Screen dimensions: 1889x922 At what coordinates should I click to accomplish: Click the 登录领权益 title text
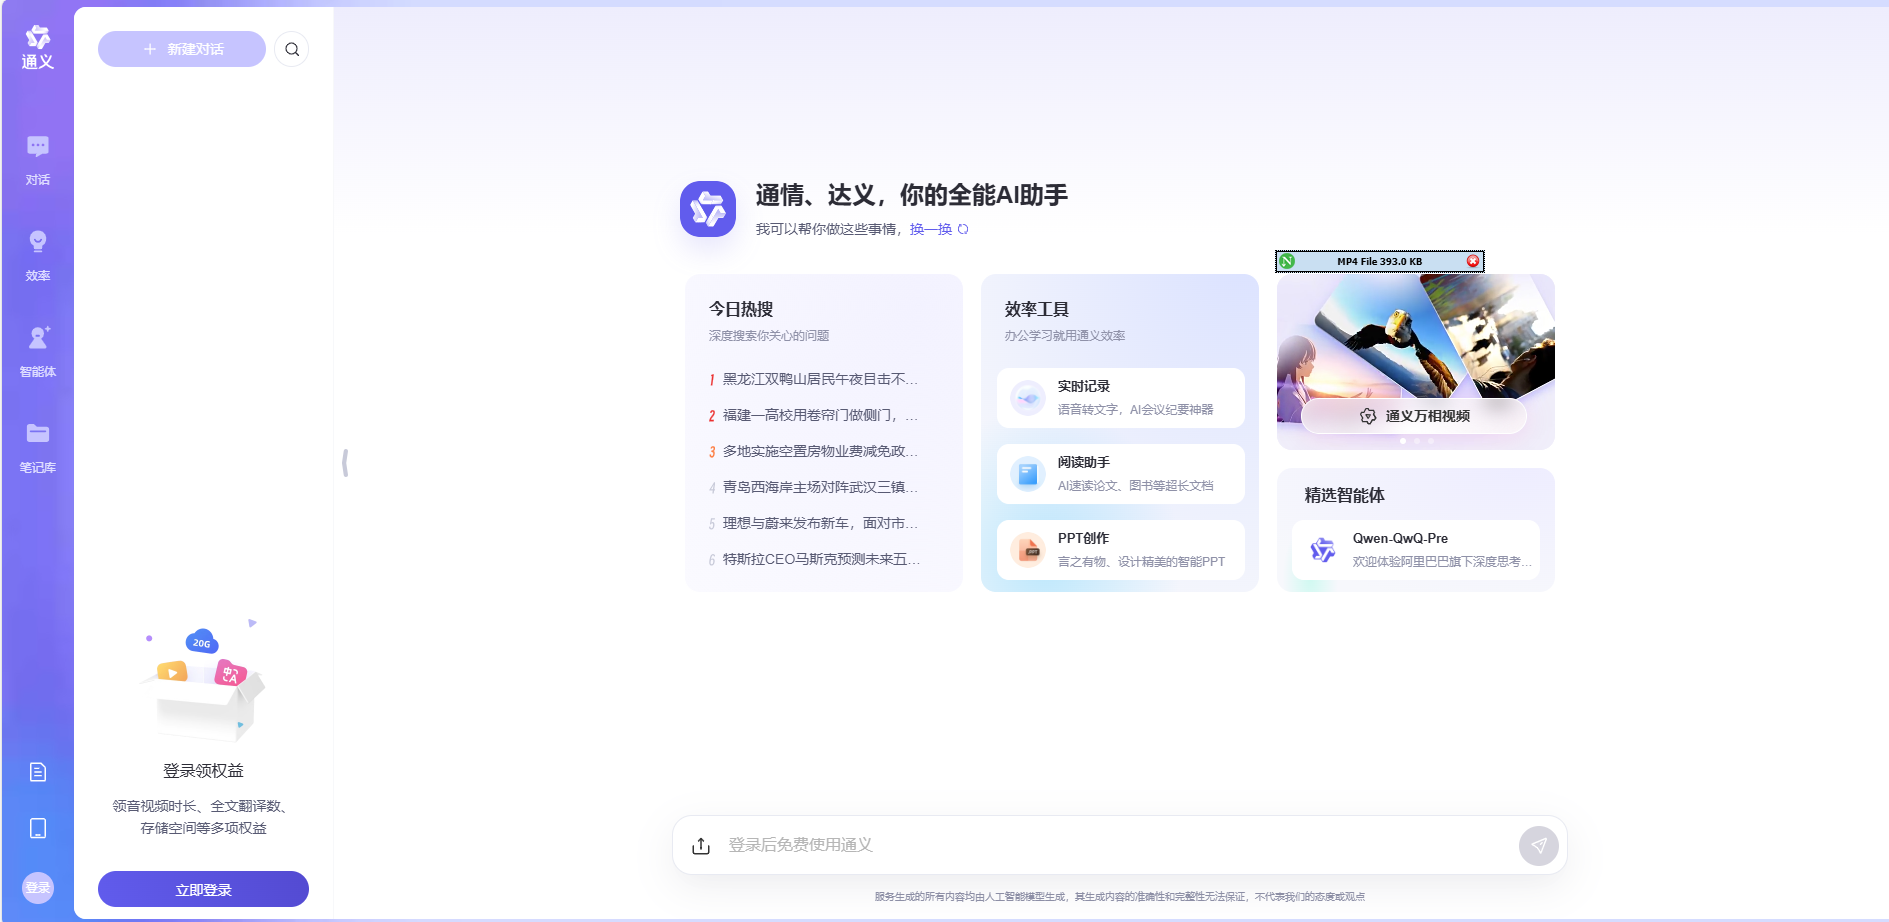tap(204, 771)
